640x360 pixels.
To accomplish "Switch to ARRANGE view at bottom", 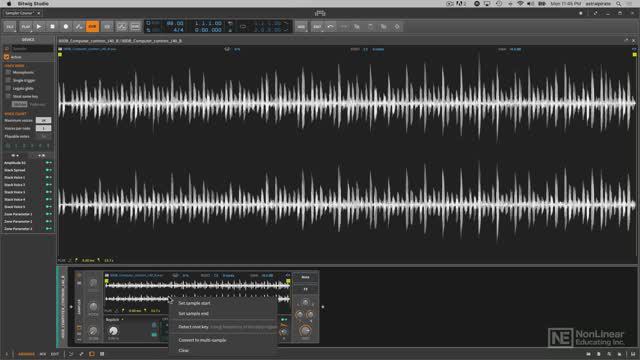I will 26,354.
